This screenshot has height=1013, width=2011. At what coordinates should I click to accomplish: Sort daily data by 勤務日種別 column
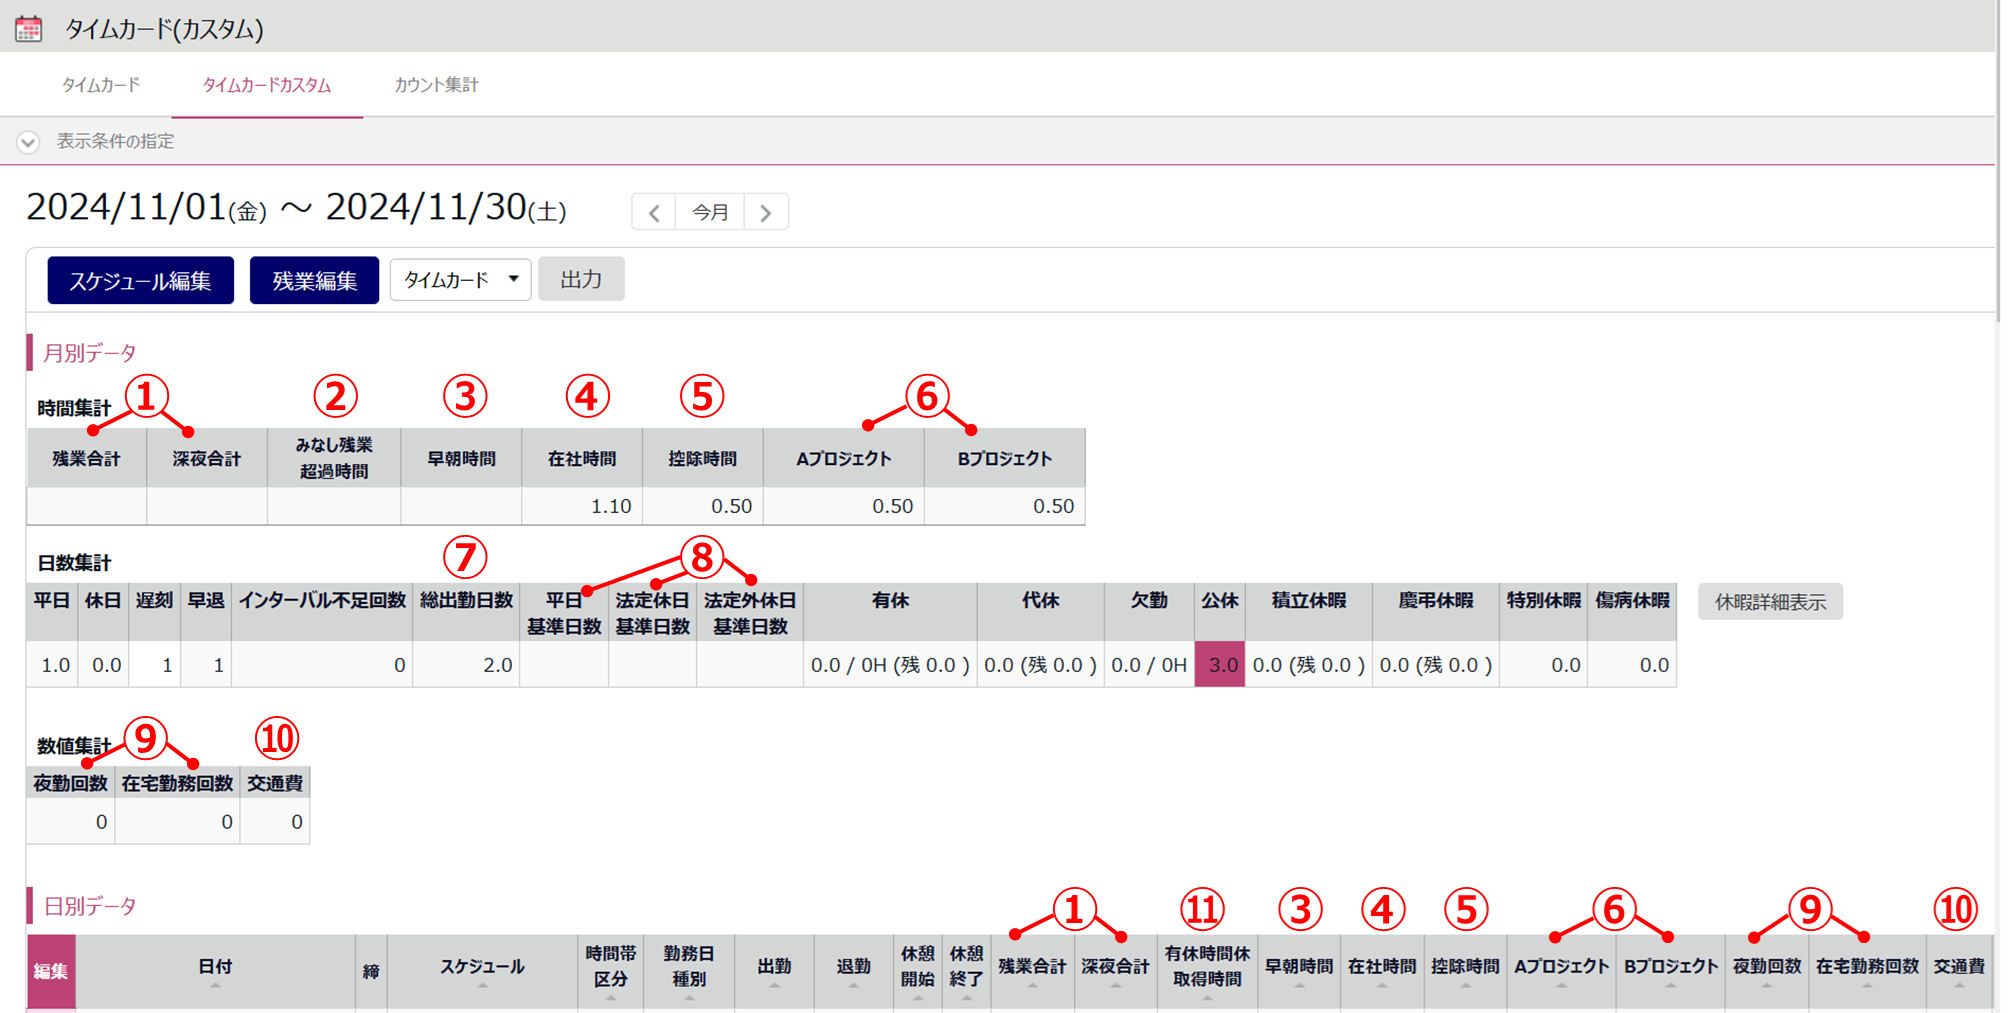tap(689, 970)
